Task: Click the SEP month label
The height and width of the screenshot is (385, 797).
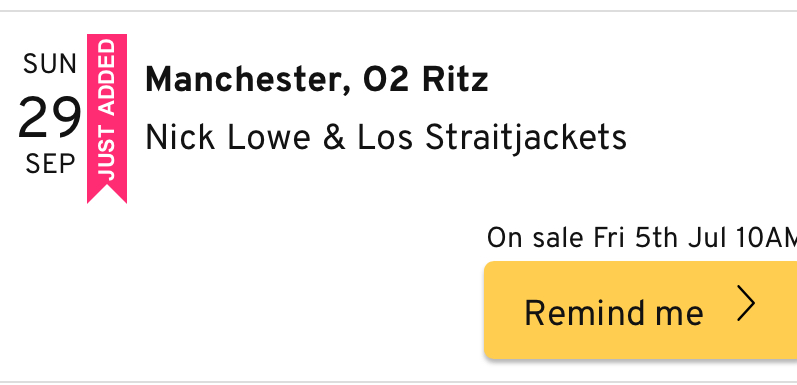Action: 50,164
